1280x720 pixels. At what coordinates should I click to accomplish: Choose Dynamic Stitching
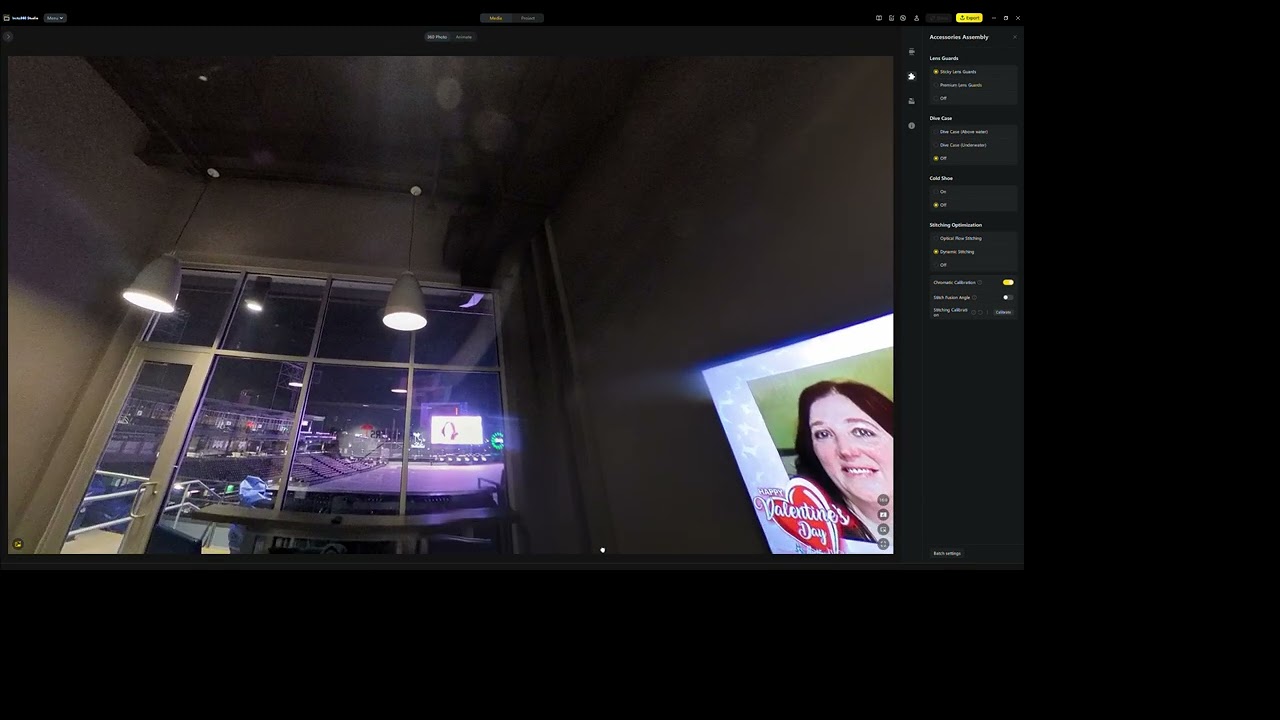tap(954, 252)
